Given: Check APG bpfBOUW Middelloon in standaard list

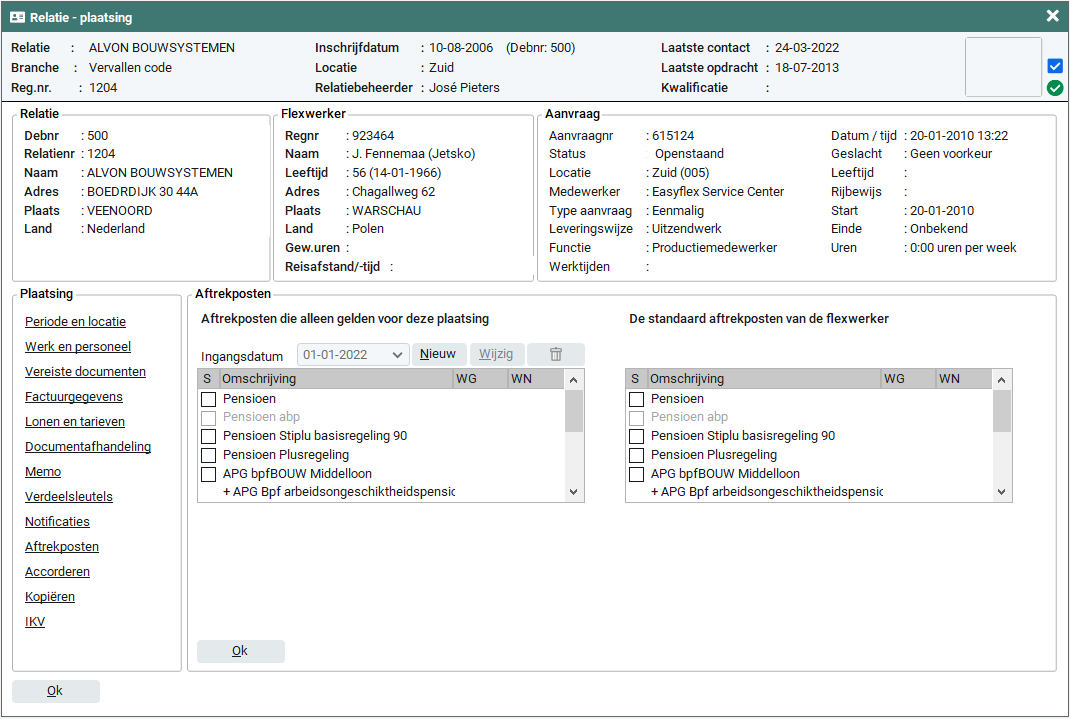Looking at the screenshot, I should (x=636, y=474).
